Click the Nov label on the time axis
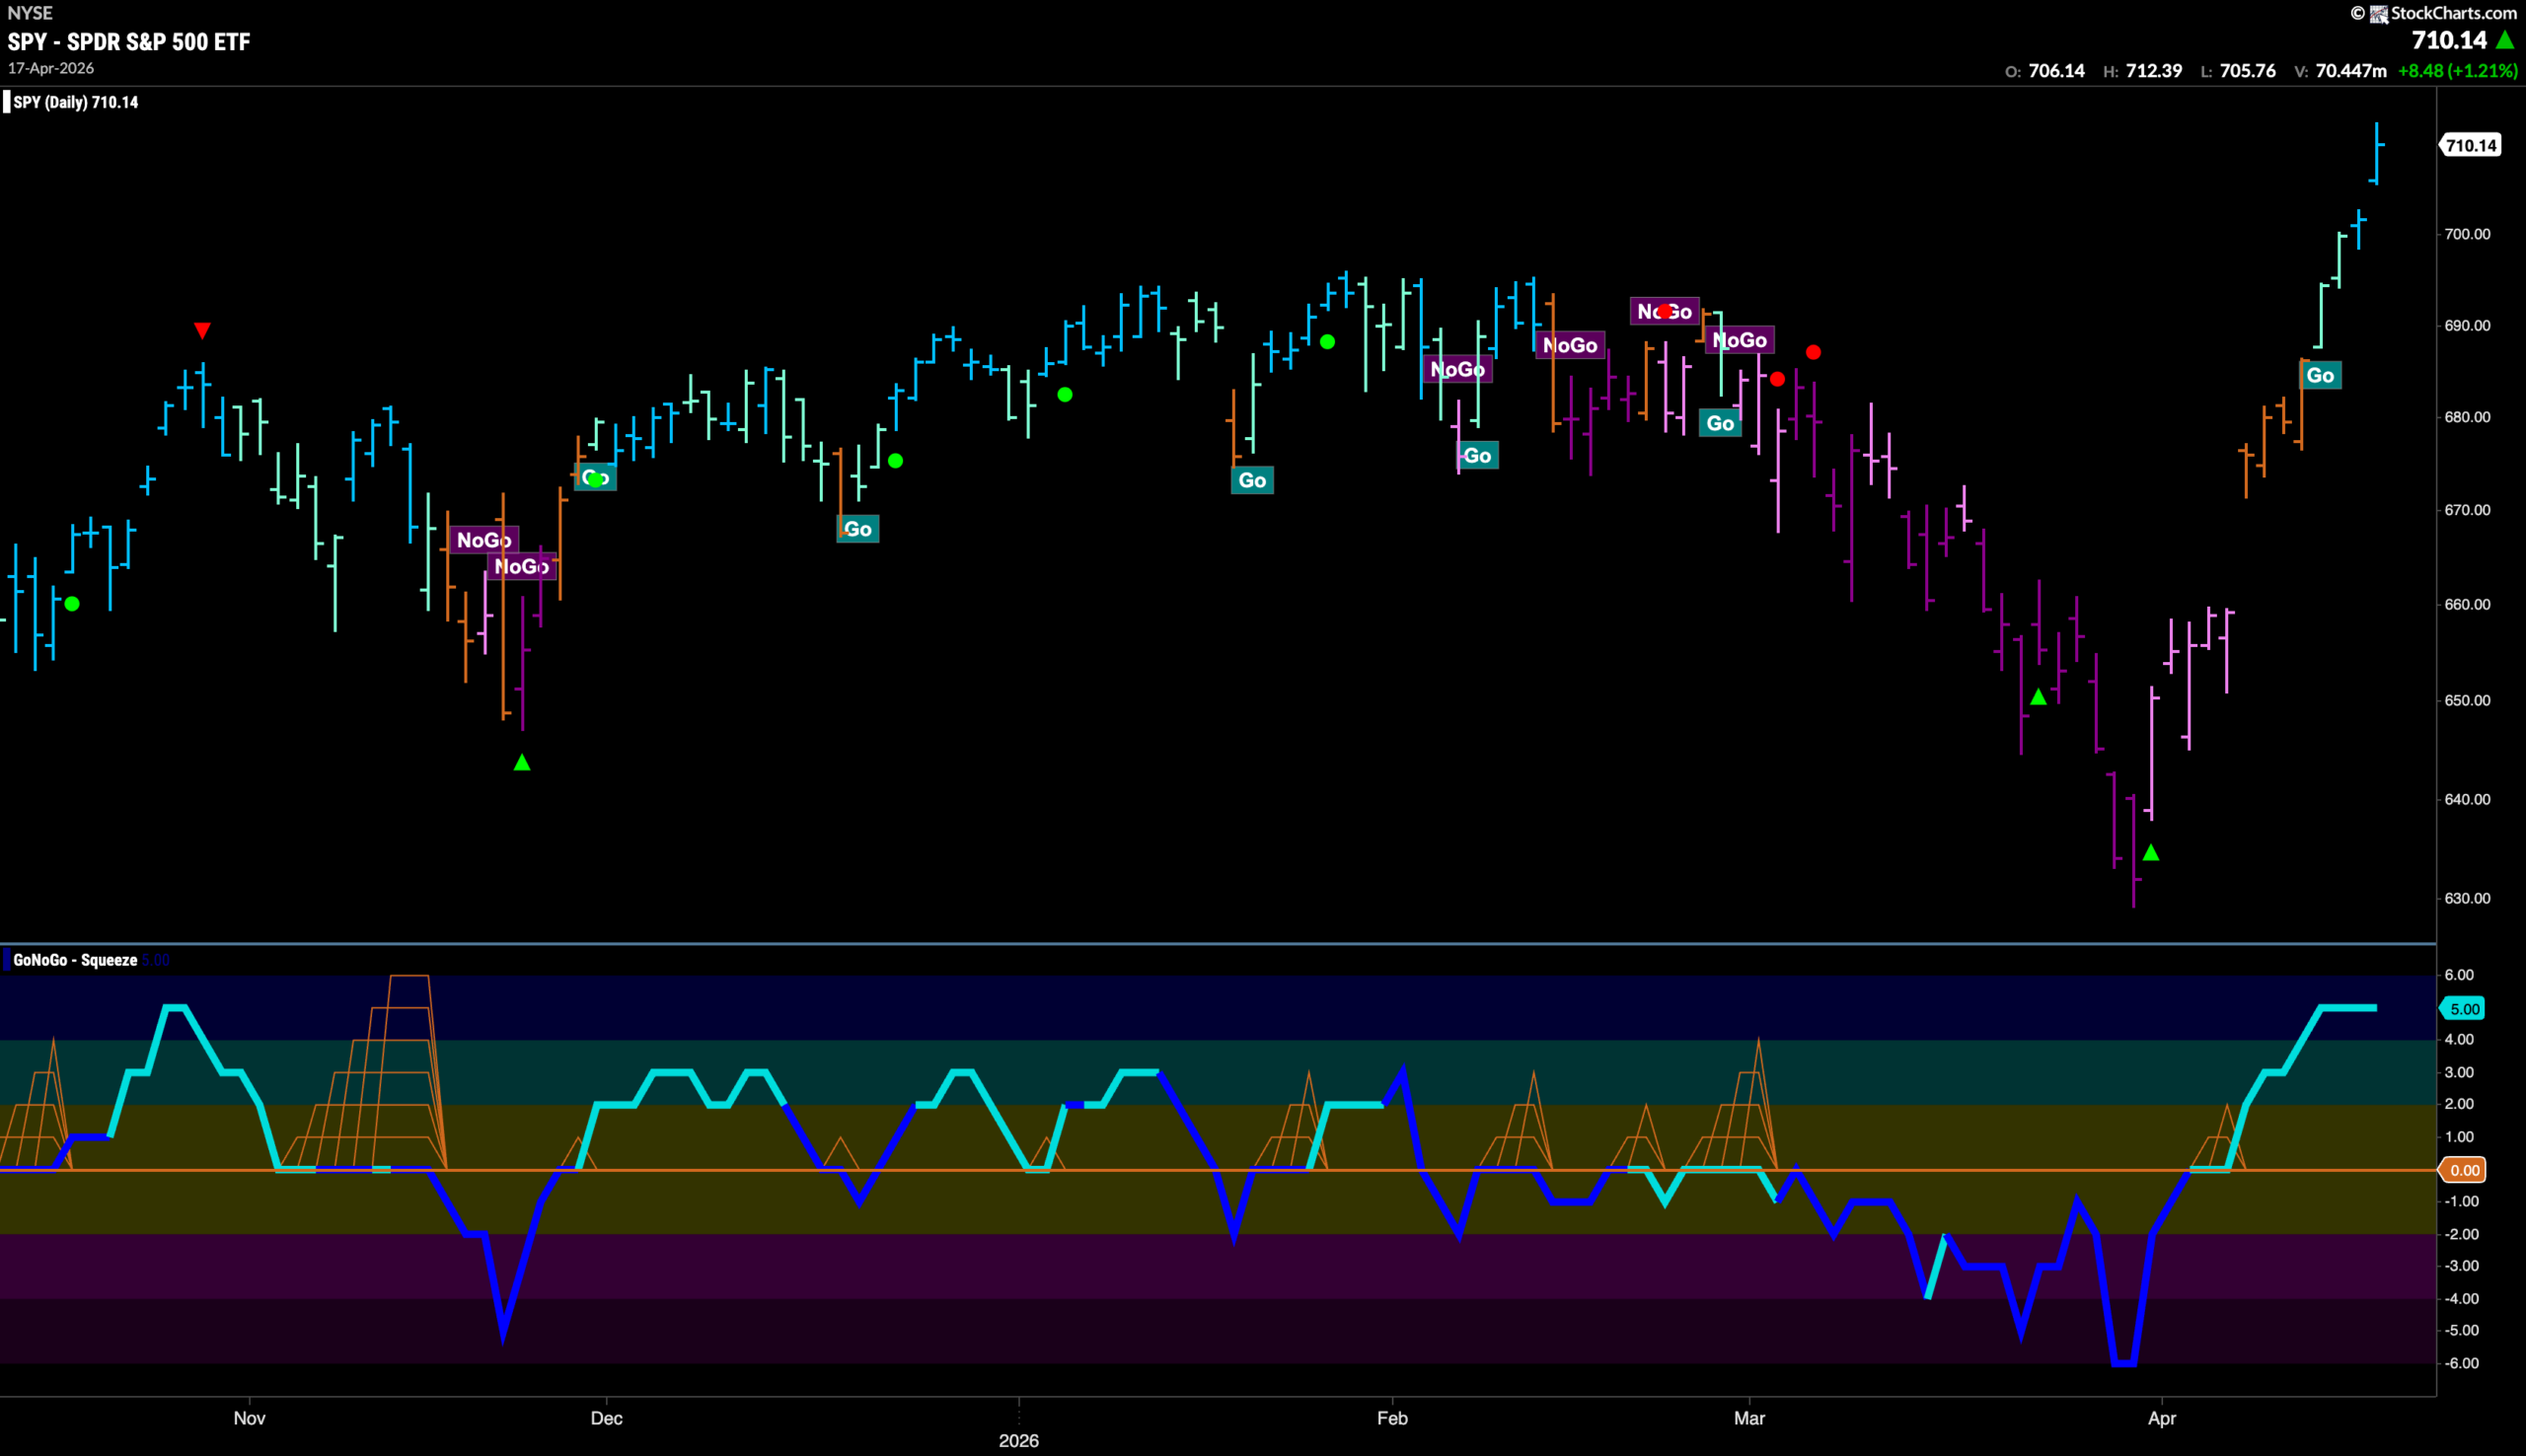The width and height of the screenshot is (2526, 1456). [x=249, y=1418]
